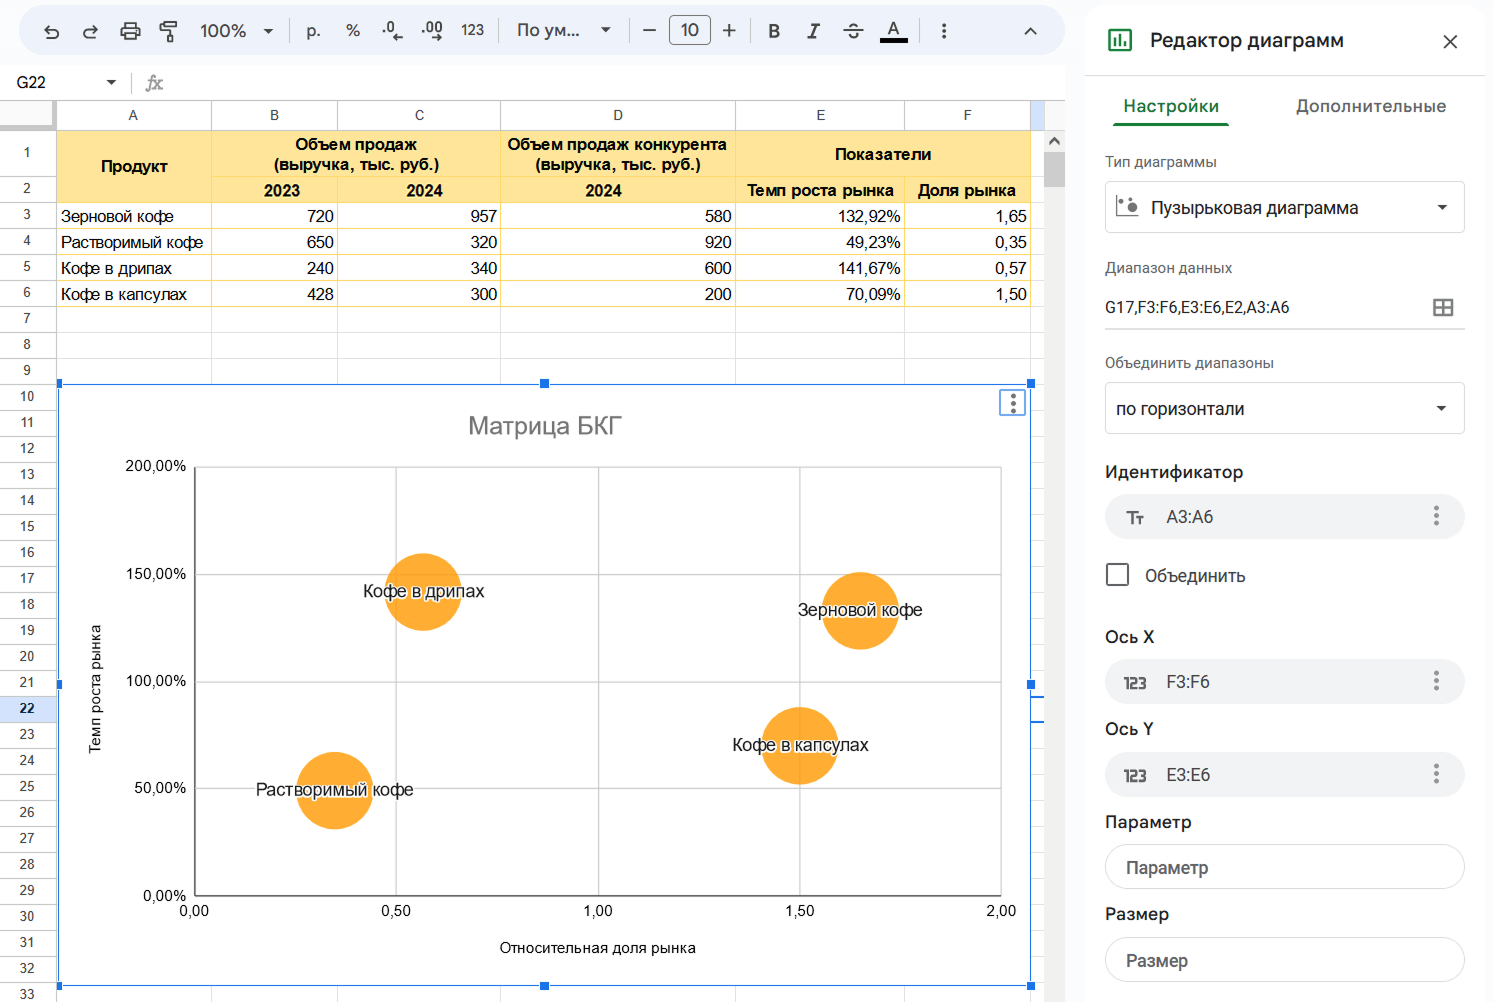Viewport: 1494px width, 1002px height.
Task: Switch to the Дополнительные tab
Action: point(1371,106)
